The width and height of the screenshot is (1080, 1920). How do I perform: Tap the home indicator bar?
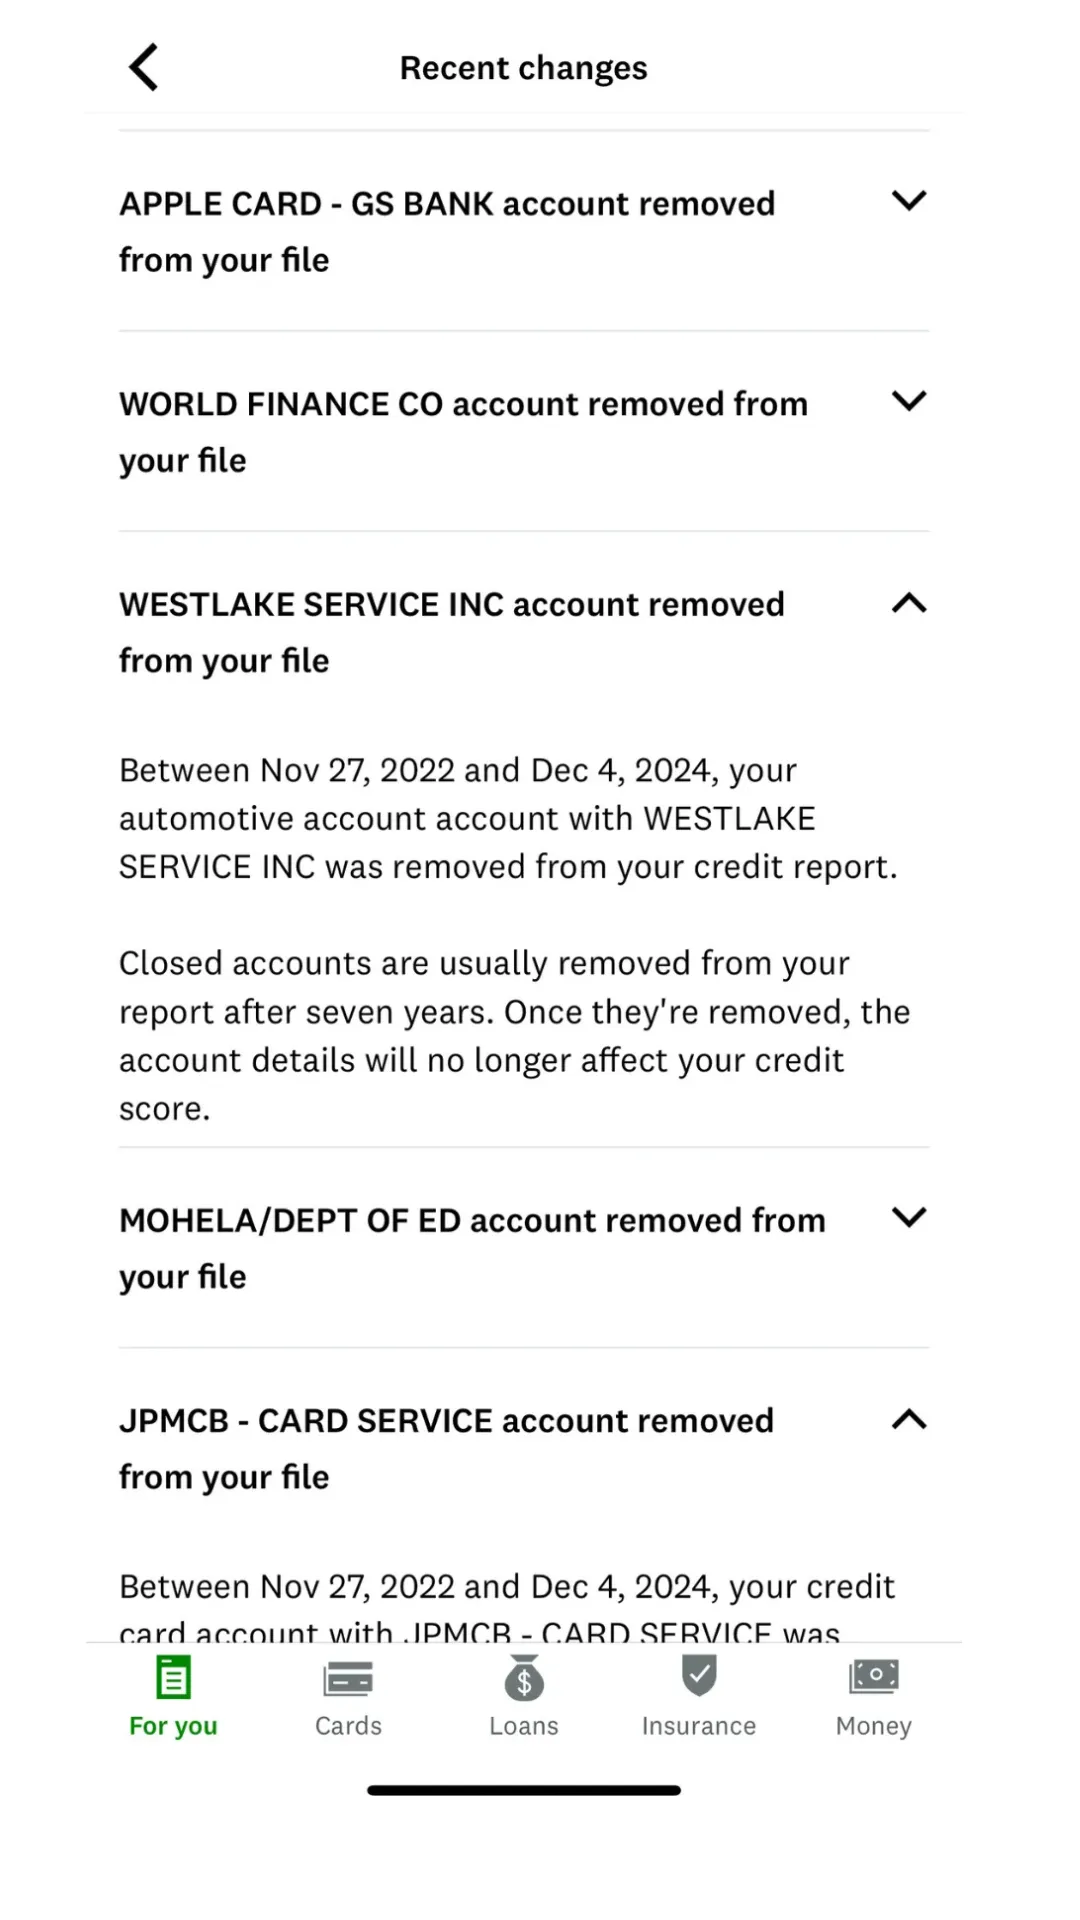pos(524,1790)
